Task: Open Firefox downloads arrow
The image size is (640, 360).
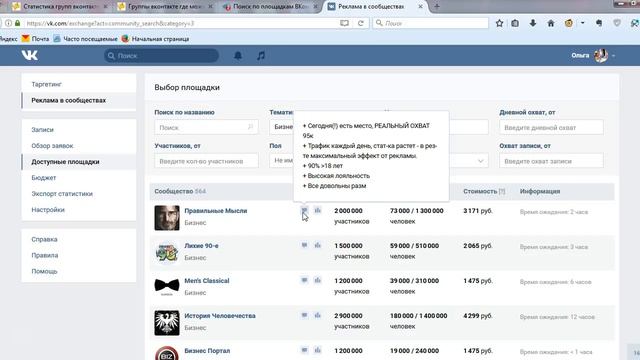Action: [533, 23]
